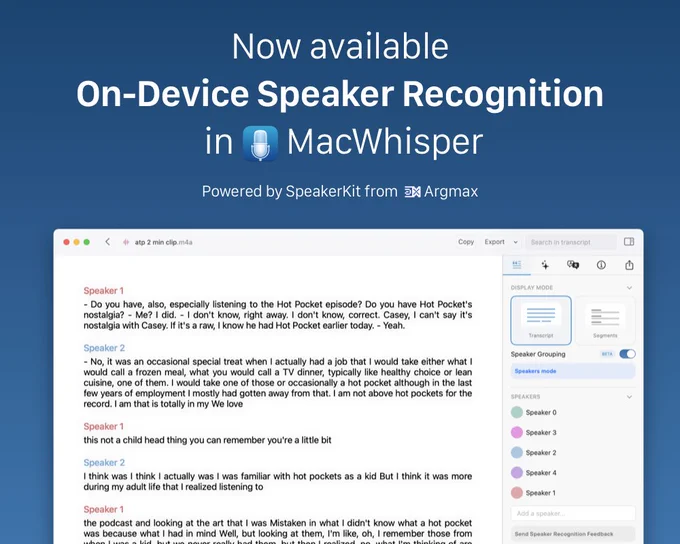Copy the transcript with Copy button
680x544 pixels.
[466, 242]
